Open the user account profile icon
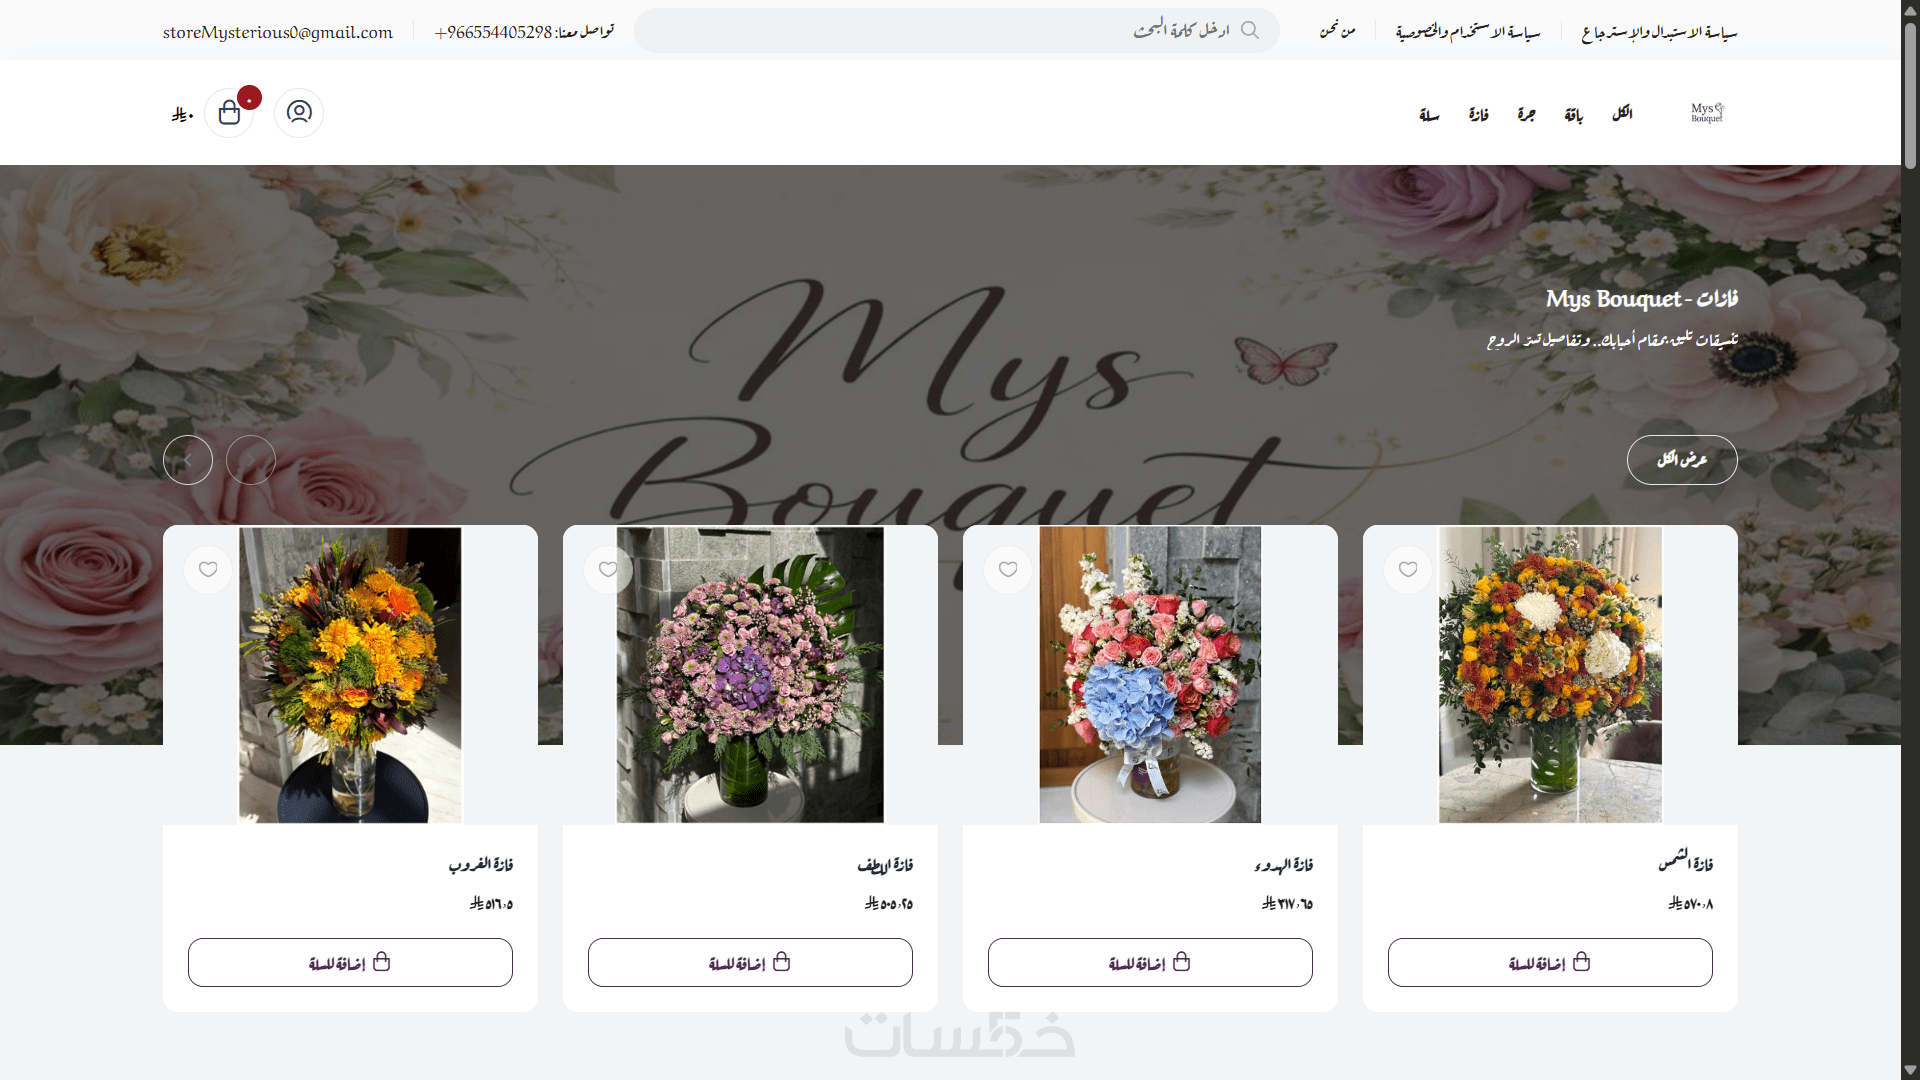 (x=299, y=112)
